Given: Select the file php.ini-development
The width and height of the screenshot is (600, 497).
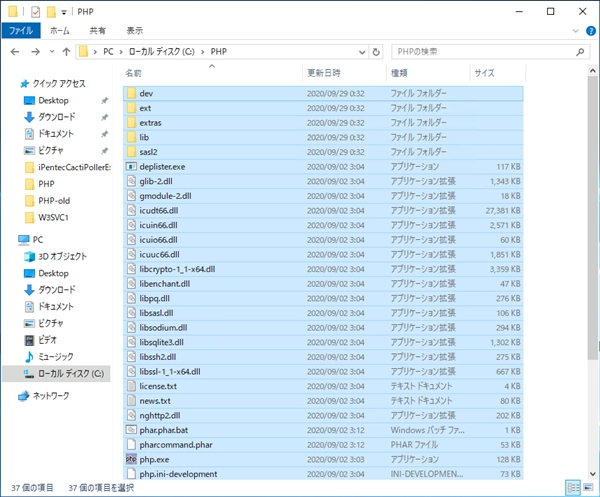Looking at the screenshot, I should [323, 474].
